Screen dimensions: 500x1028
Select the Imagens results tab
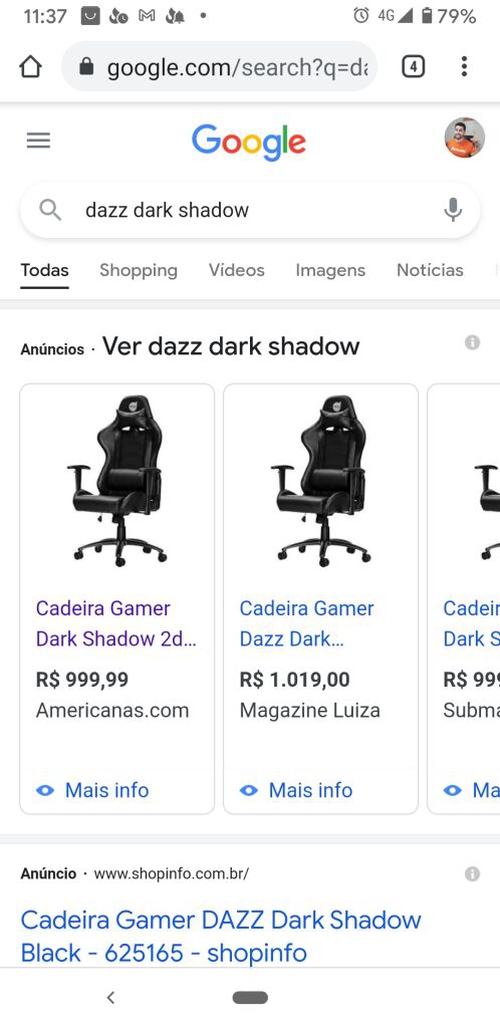[x=330, y=270]
